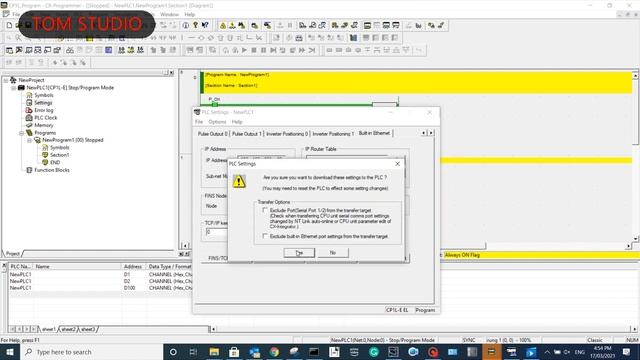Click the Error log tree icon
Viewport: 640px width, 360px height.
29,110
